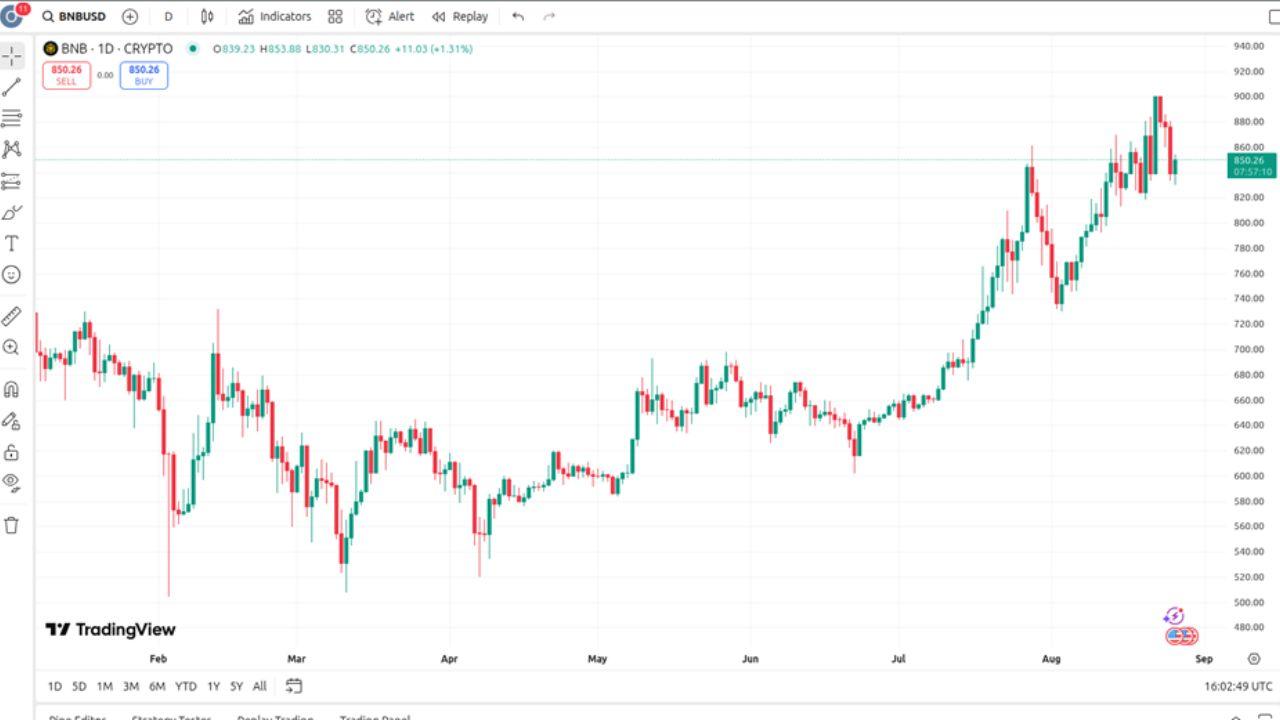
Task: Click the BNBUSD symbol search field
Action: pyautogui.click(x=75, y=16)
